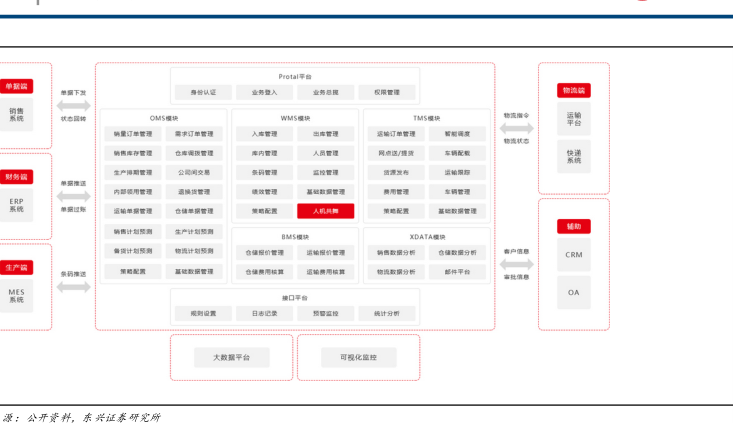Click the double arrow beside 单据推送

coord(73,196)
